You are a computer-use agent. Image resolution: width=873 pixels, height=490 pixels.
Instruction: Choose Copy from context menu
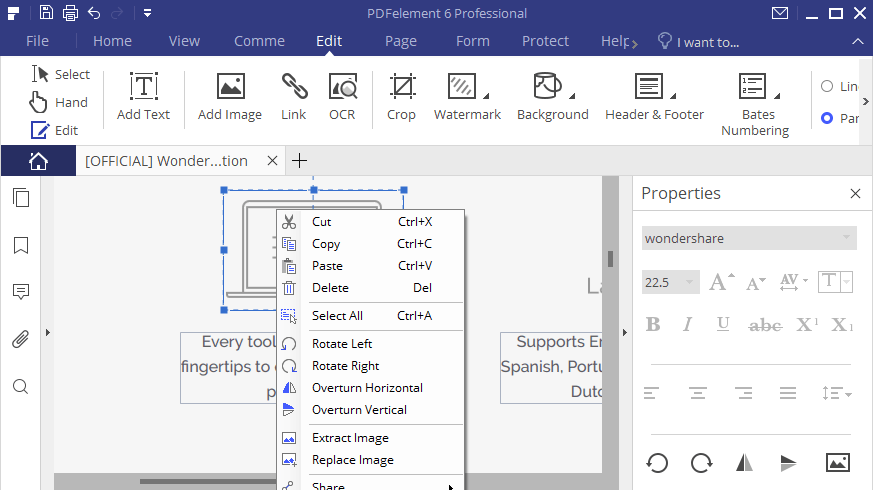tap(370, 244)
